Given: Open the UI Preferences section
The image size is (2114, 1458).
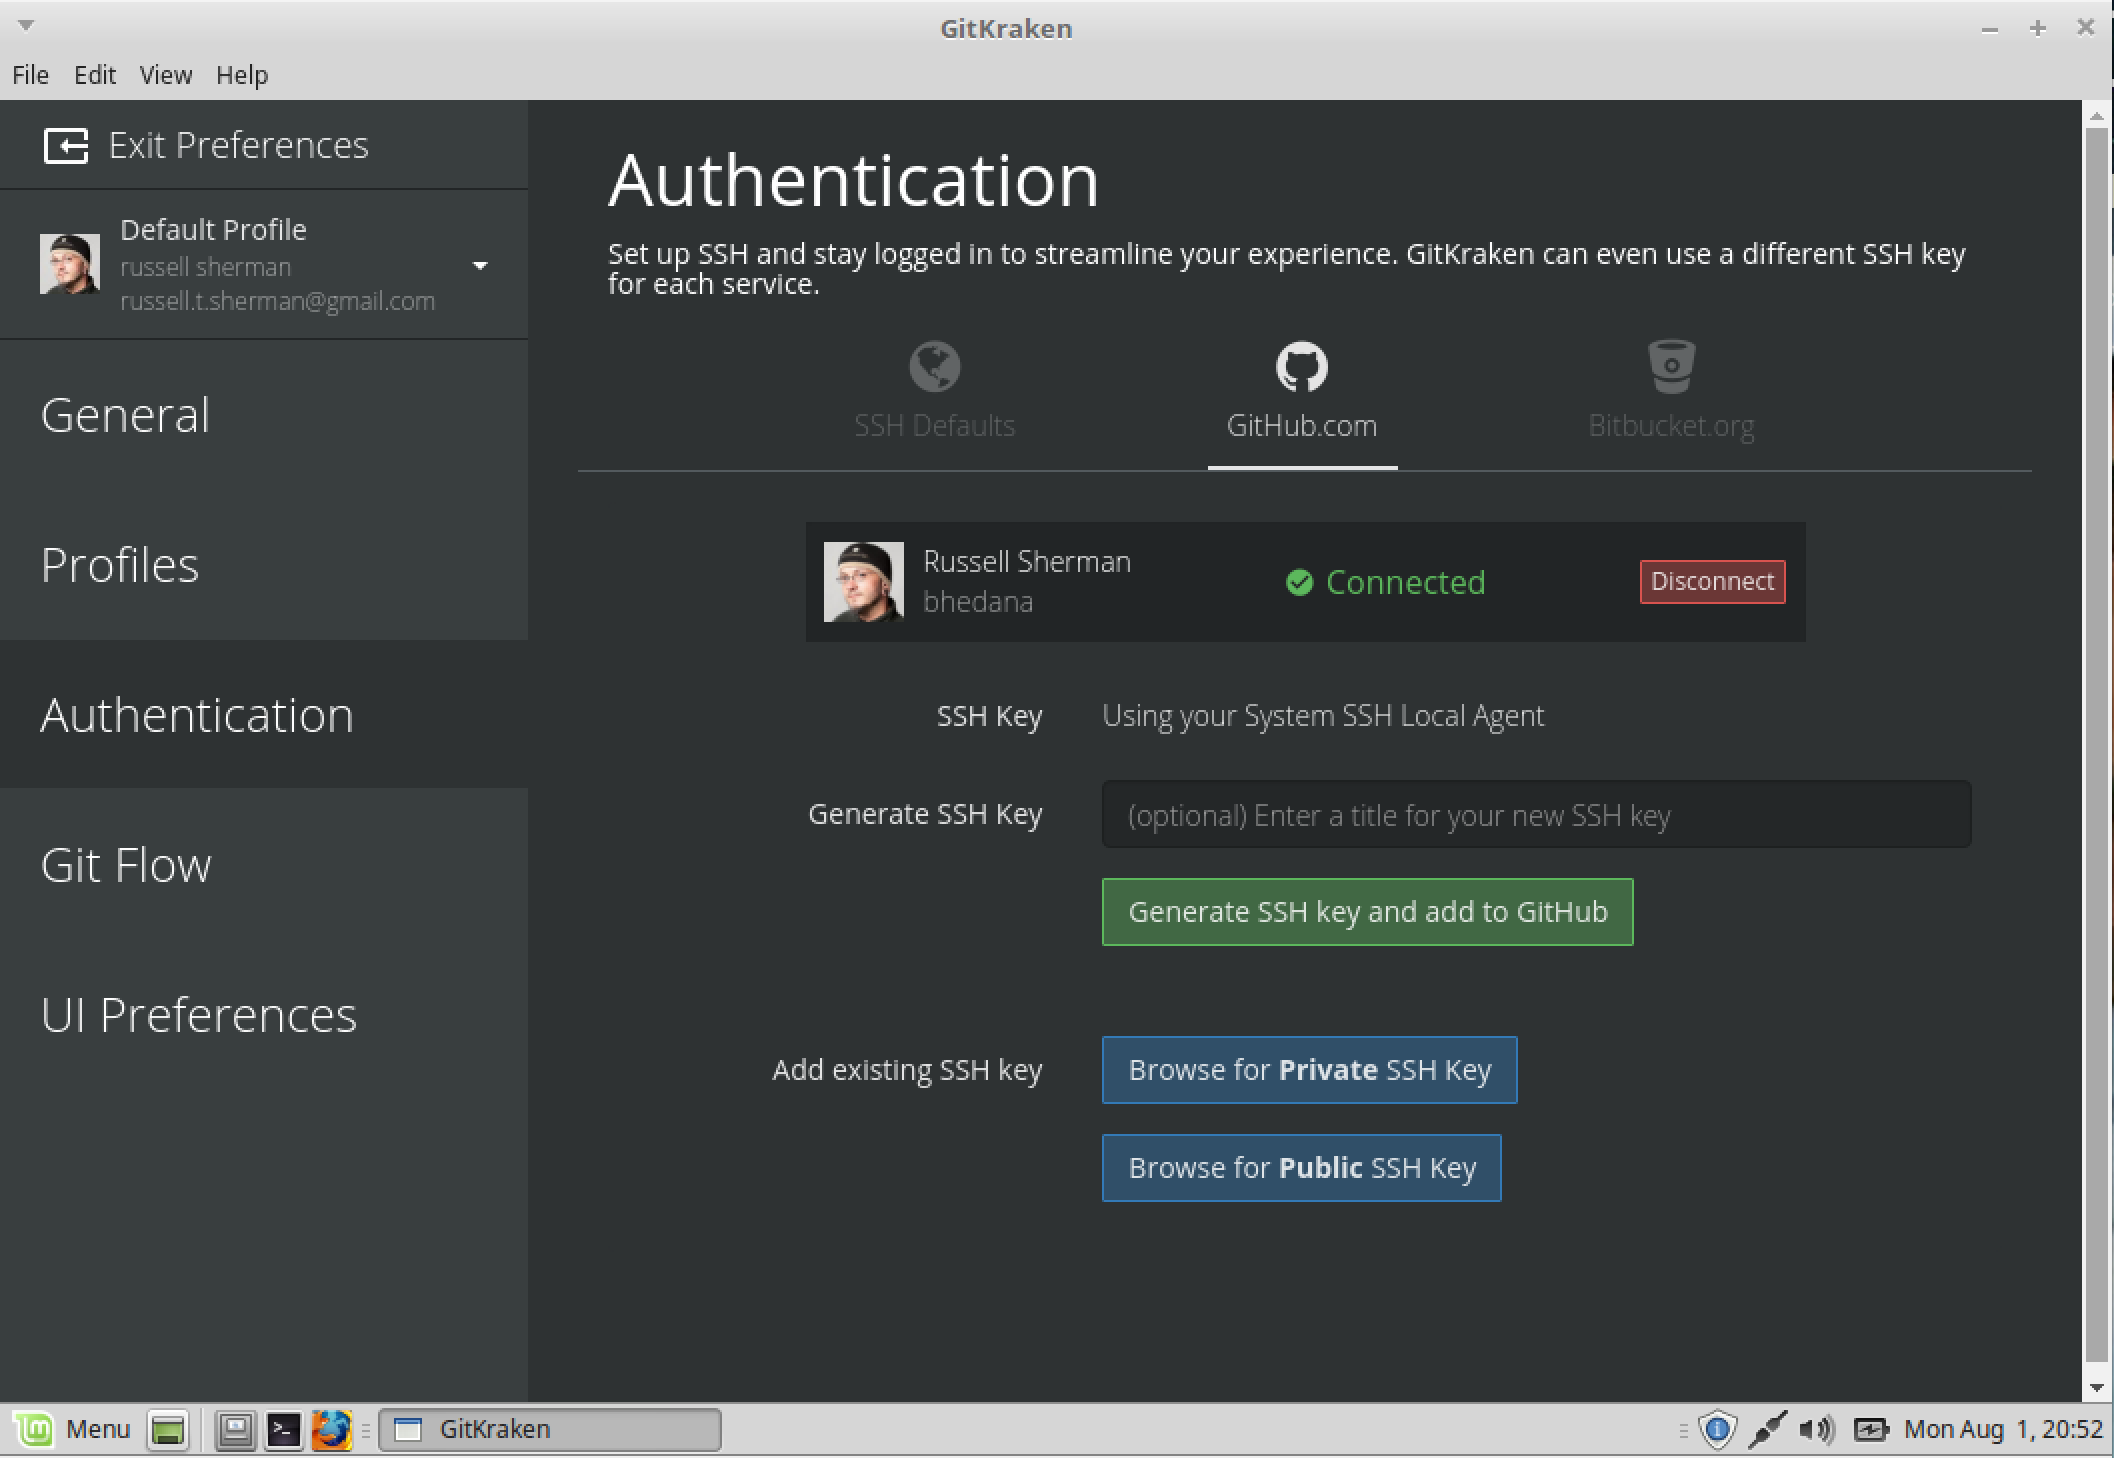Looking at the screenshot, I should point(264,1015).
